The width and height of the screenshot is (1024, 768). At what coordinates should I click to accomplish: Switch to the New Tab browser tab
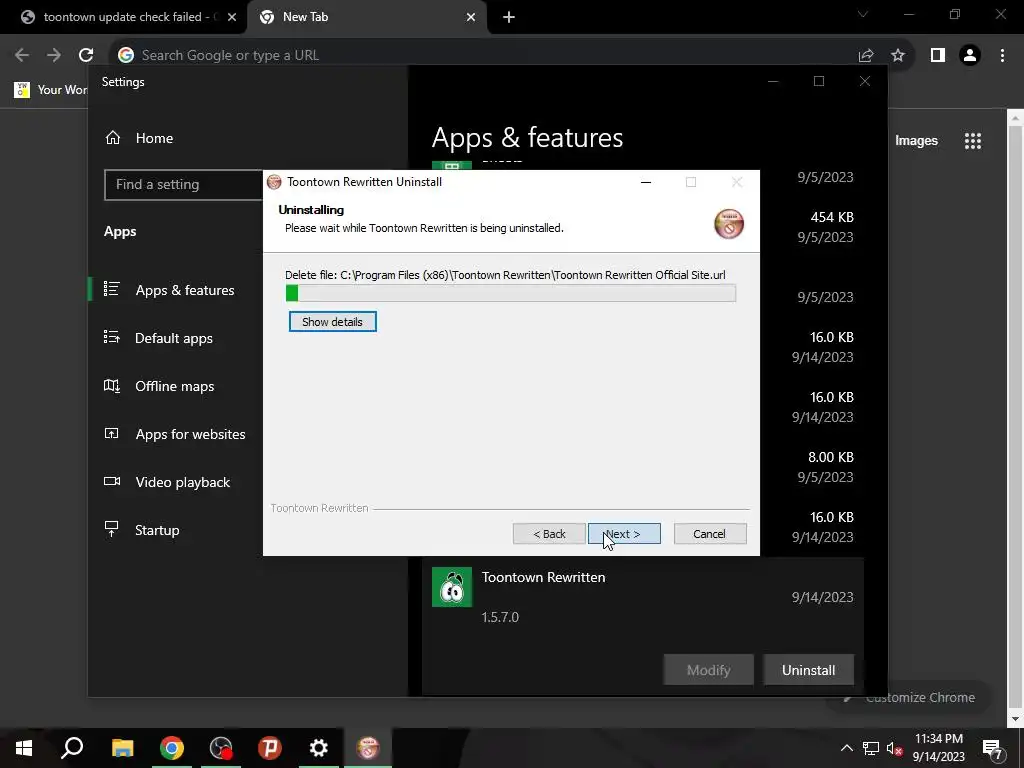[366, 17]
